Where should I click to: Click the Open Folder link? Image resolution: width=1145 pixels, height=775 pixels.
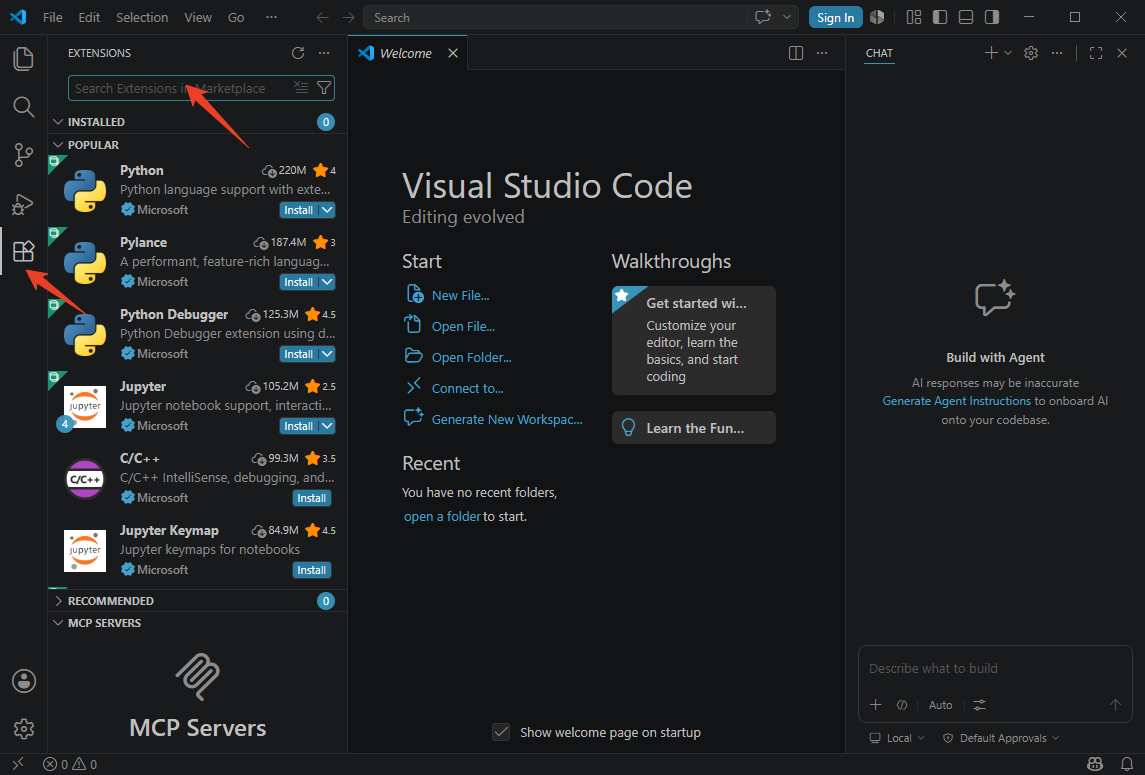pyautogui.click(x=472, y=357)
